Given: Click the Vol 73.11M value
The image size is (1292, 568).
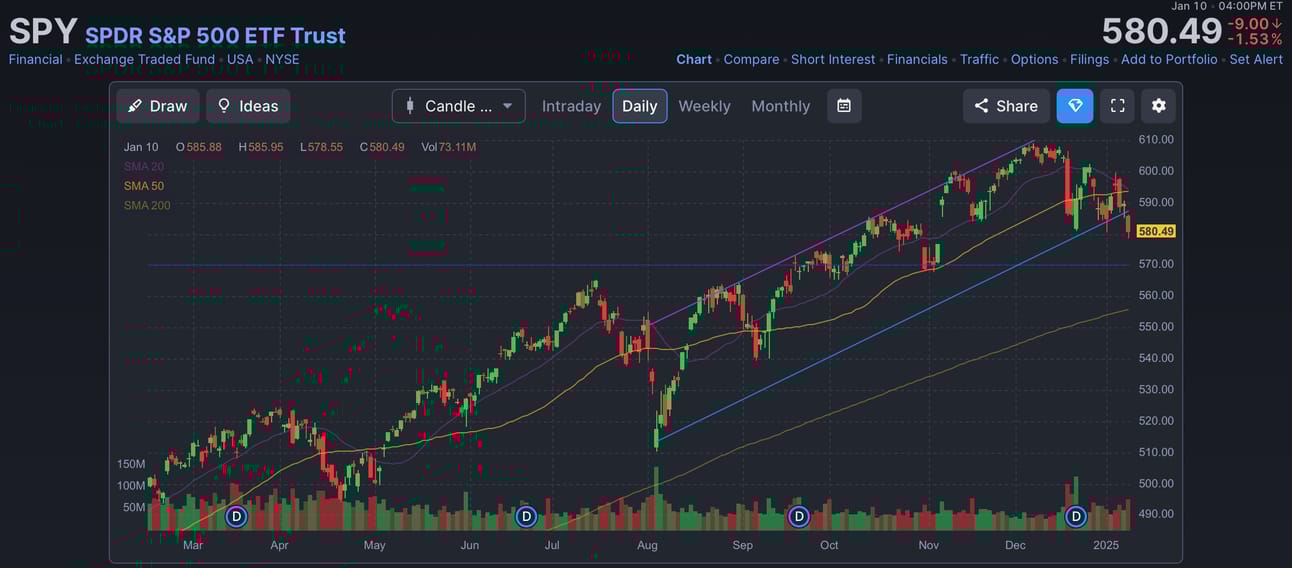Looking at the screenshot, I should 448,147.
